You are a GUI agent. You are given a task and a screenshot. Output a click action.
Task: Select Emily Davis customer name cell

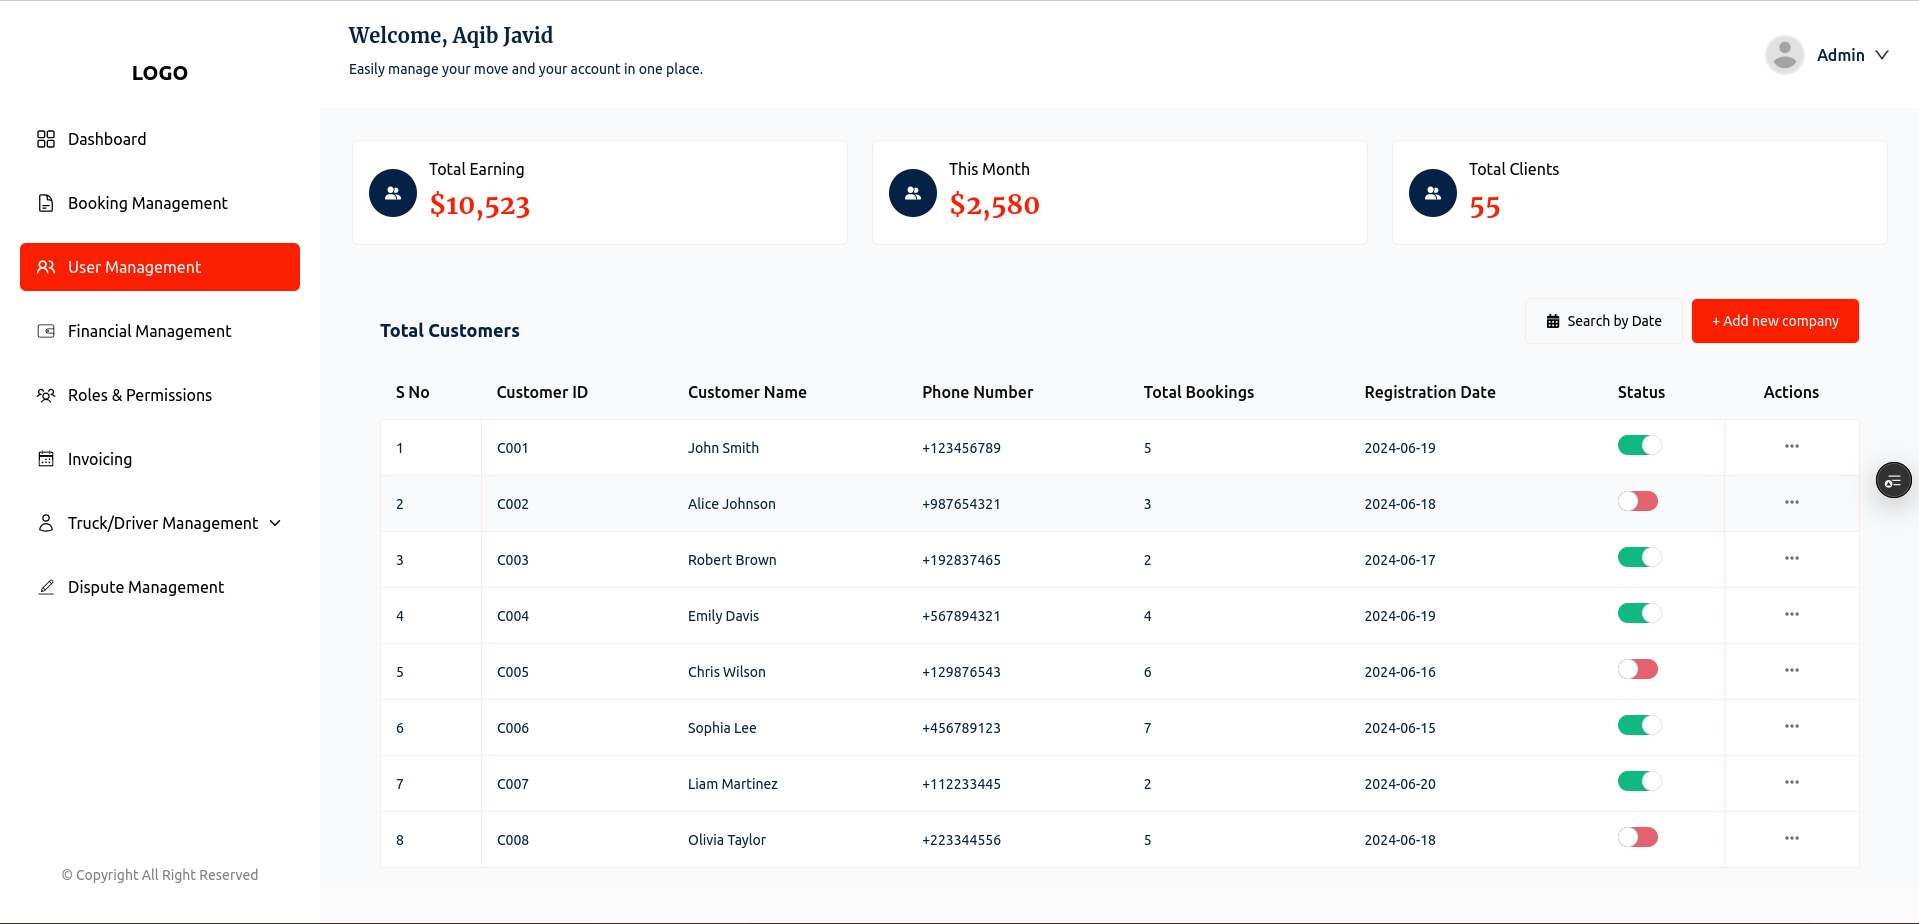[723, 616]
